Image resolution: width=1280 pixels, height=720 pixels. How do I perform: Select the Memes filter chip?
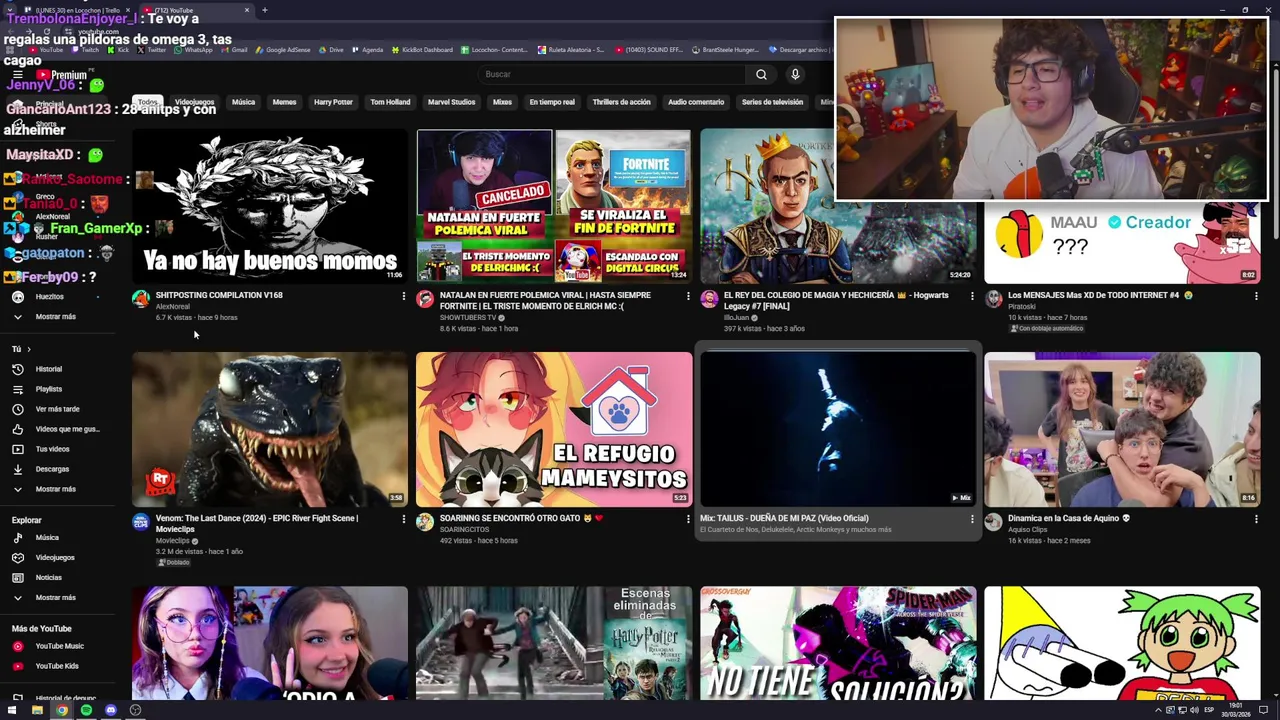[284, 102]
